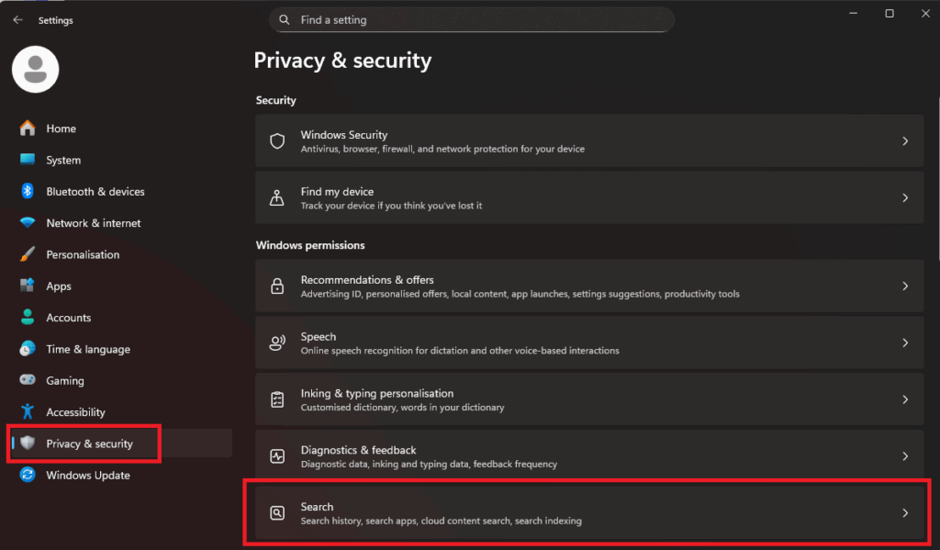The width and height of the screenshot is (940, 550).
Task: Open Speech settings via chevron
Action: pos(905,342)
